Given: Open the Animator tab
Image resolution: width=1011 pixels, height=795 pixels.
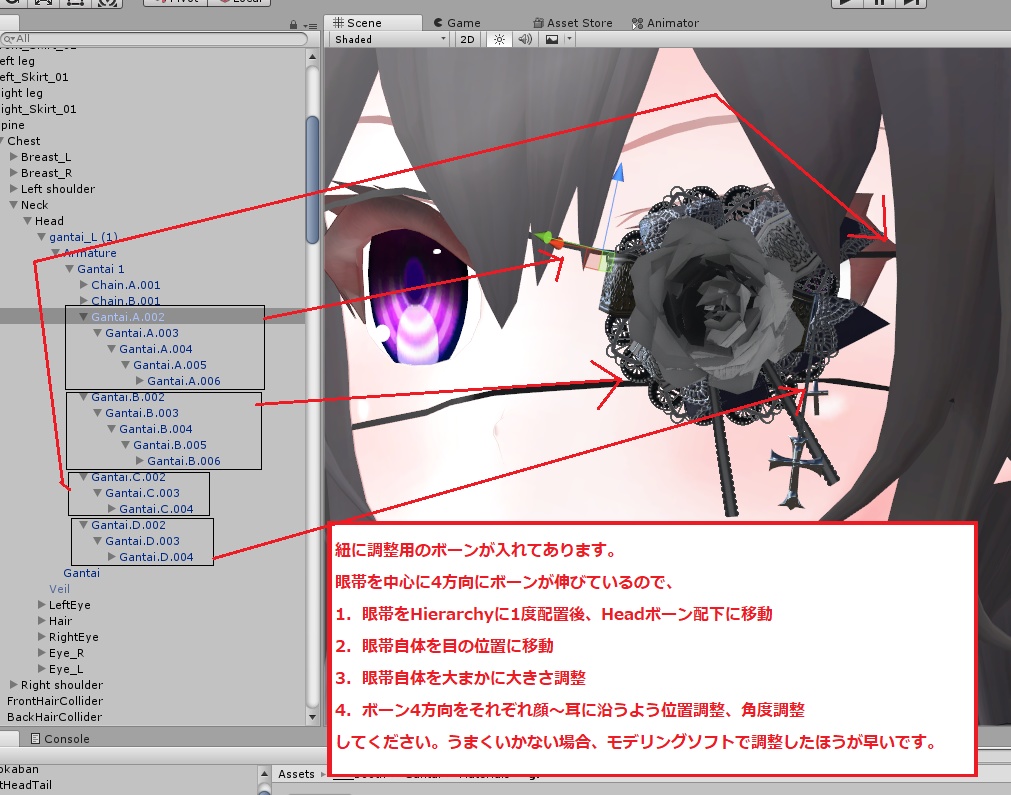Looking at the screenshot, I should tap(665, 23).
